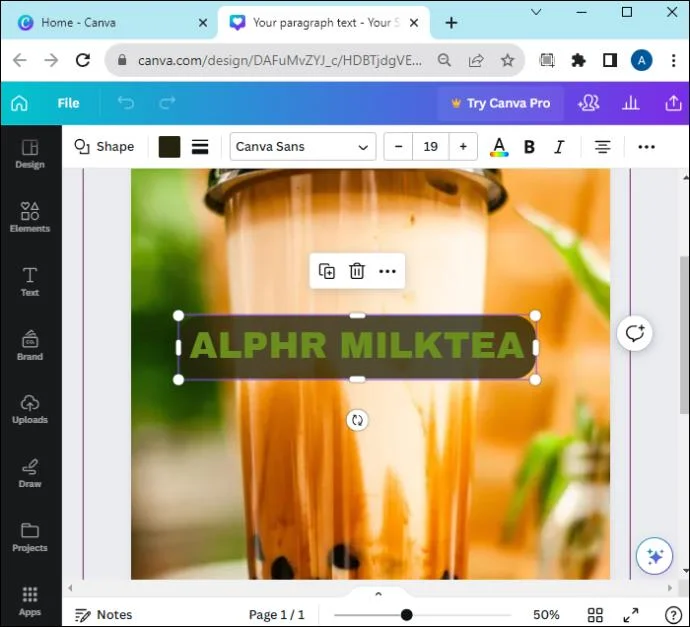Image resolution: width=690 pixels, height=627 pixels.
Task: Open Notes at the bottom bar
Action: pyautogui.click(x=103, y=615)
